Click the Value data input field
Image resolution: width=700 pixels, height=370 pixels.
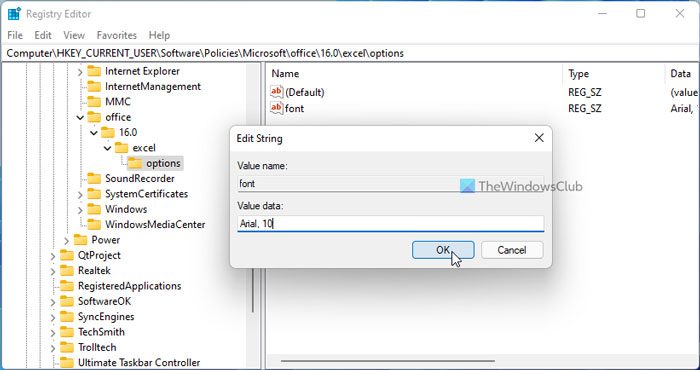[391, 224]
